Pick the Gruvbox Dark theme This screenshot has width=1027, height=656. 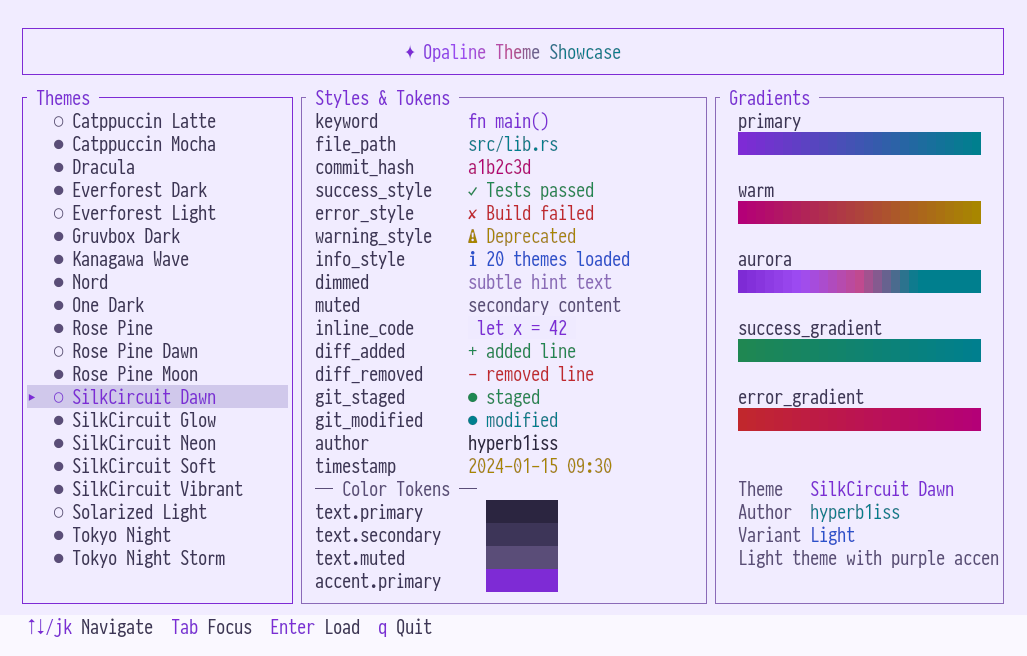pos(157,236)
